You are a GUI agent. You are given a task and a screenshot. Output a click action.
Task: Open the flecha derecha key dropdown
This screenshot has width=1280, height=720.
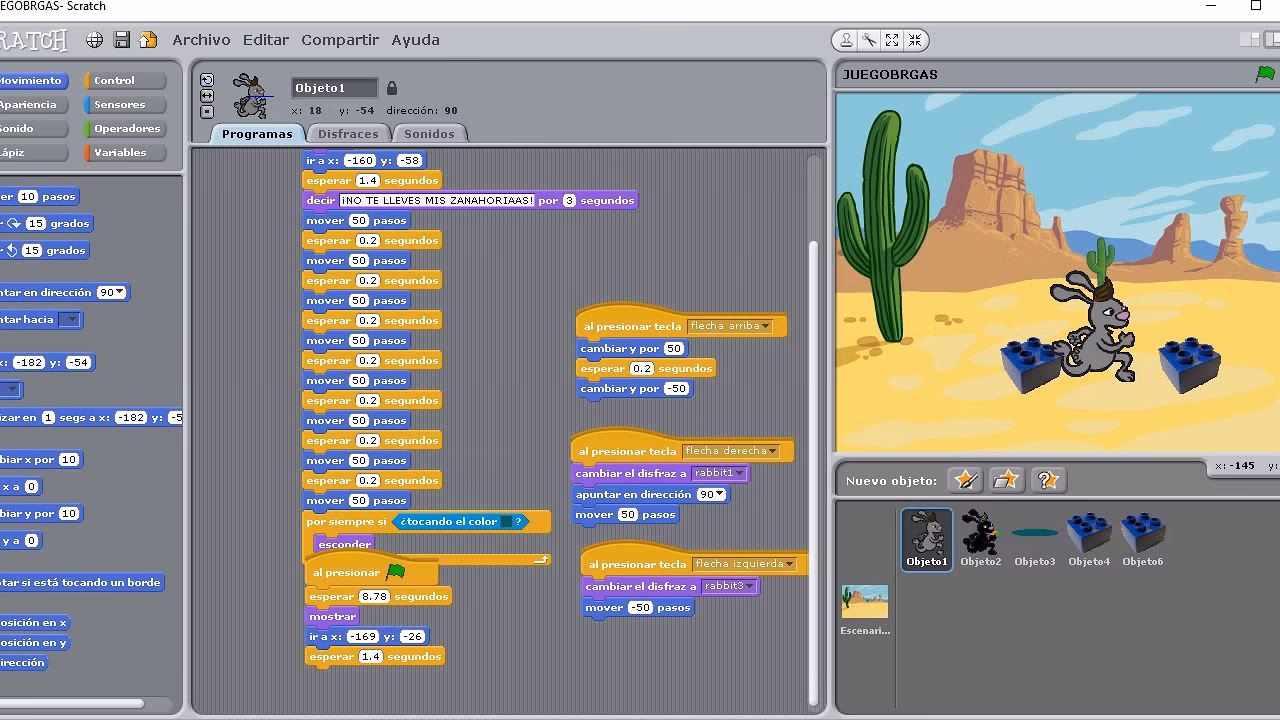click(x=730, y=451)
